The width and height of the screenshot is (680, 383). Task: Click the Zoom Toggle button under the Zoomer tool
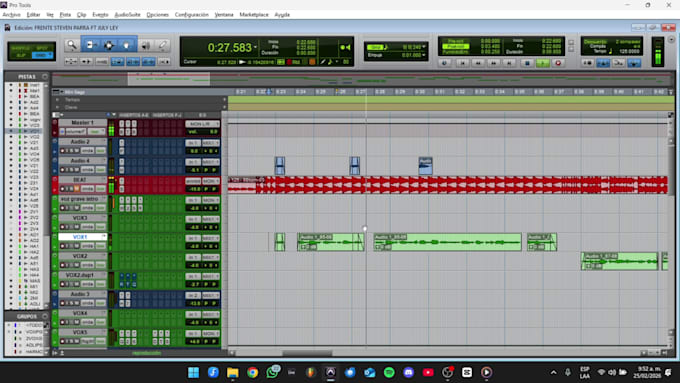click(x=71, y=62)
